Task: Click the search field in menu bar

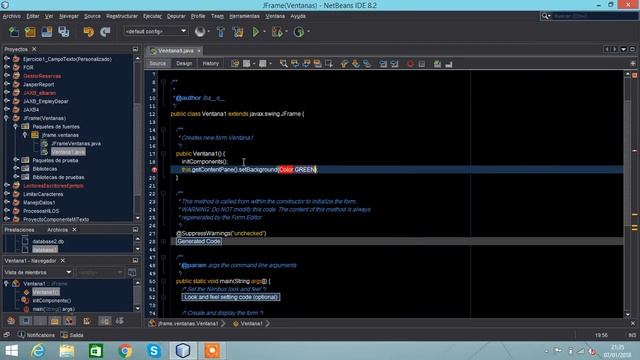Action: [x=589, y=16]
